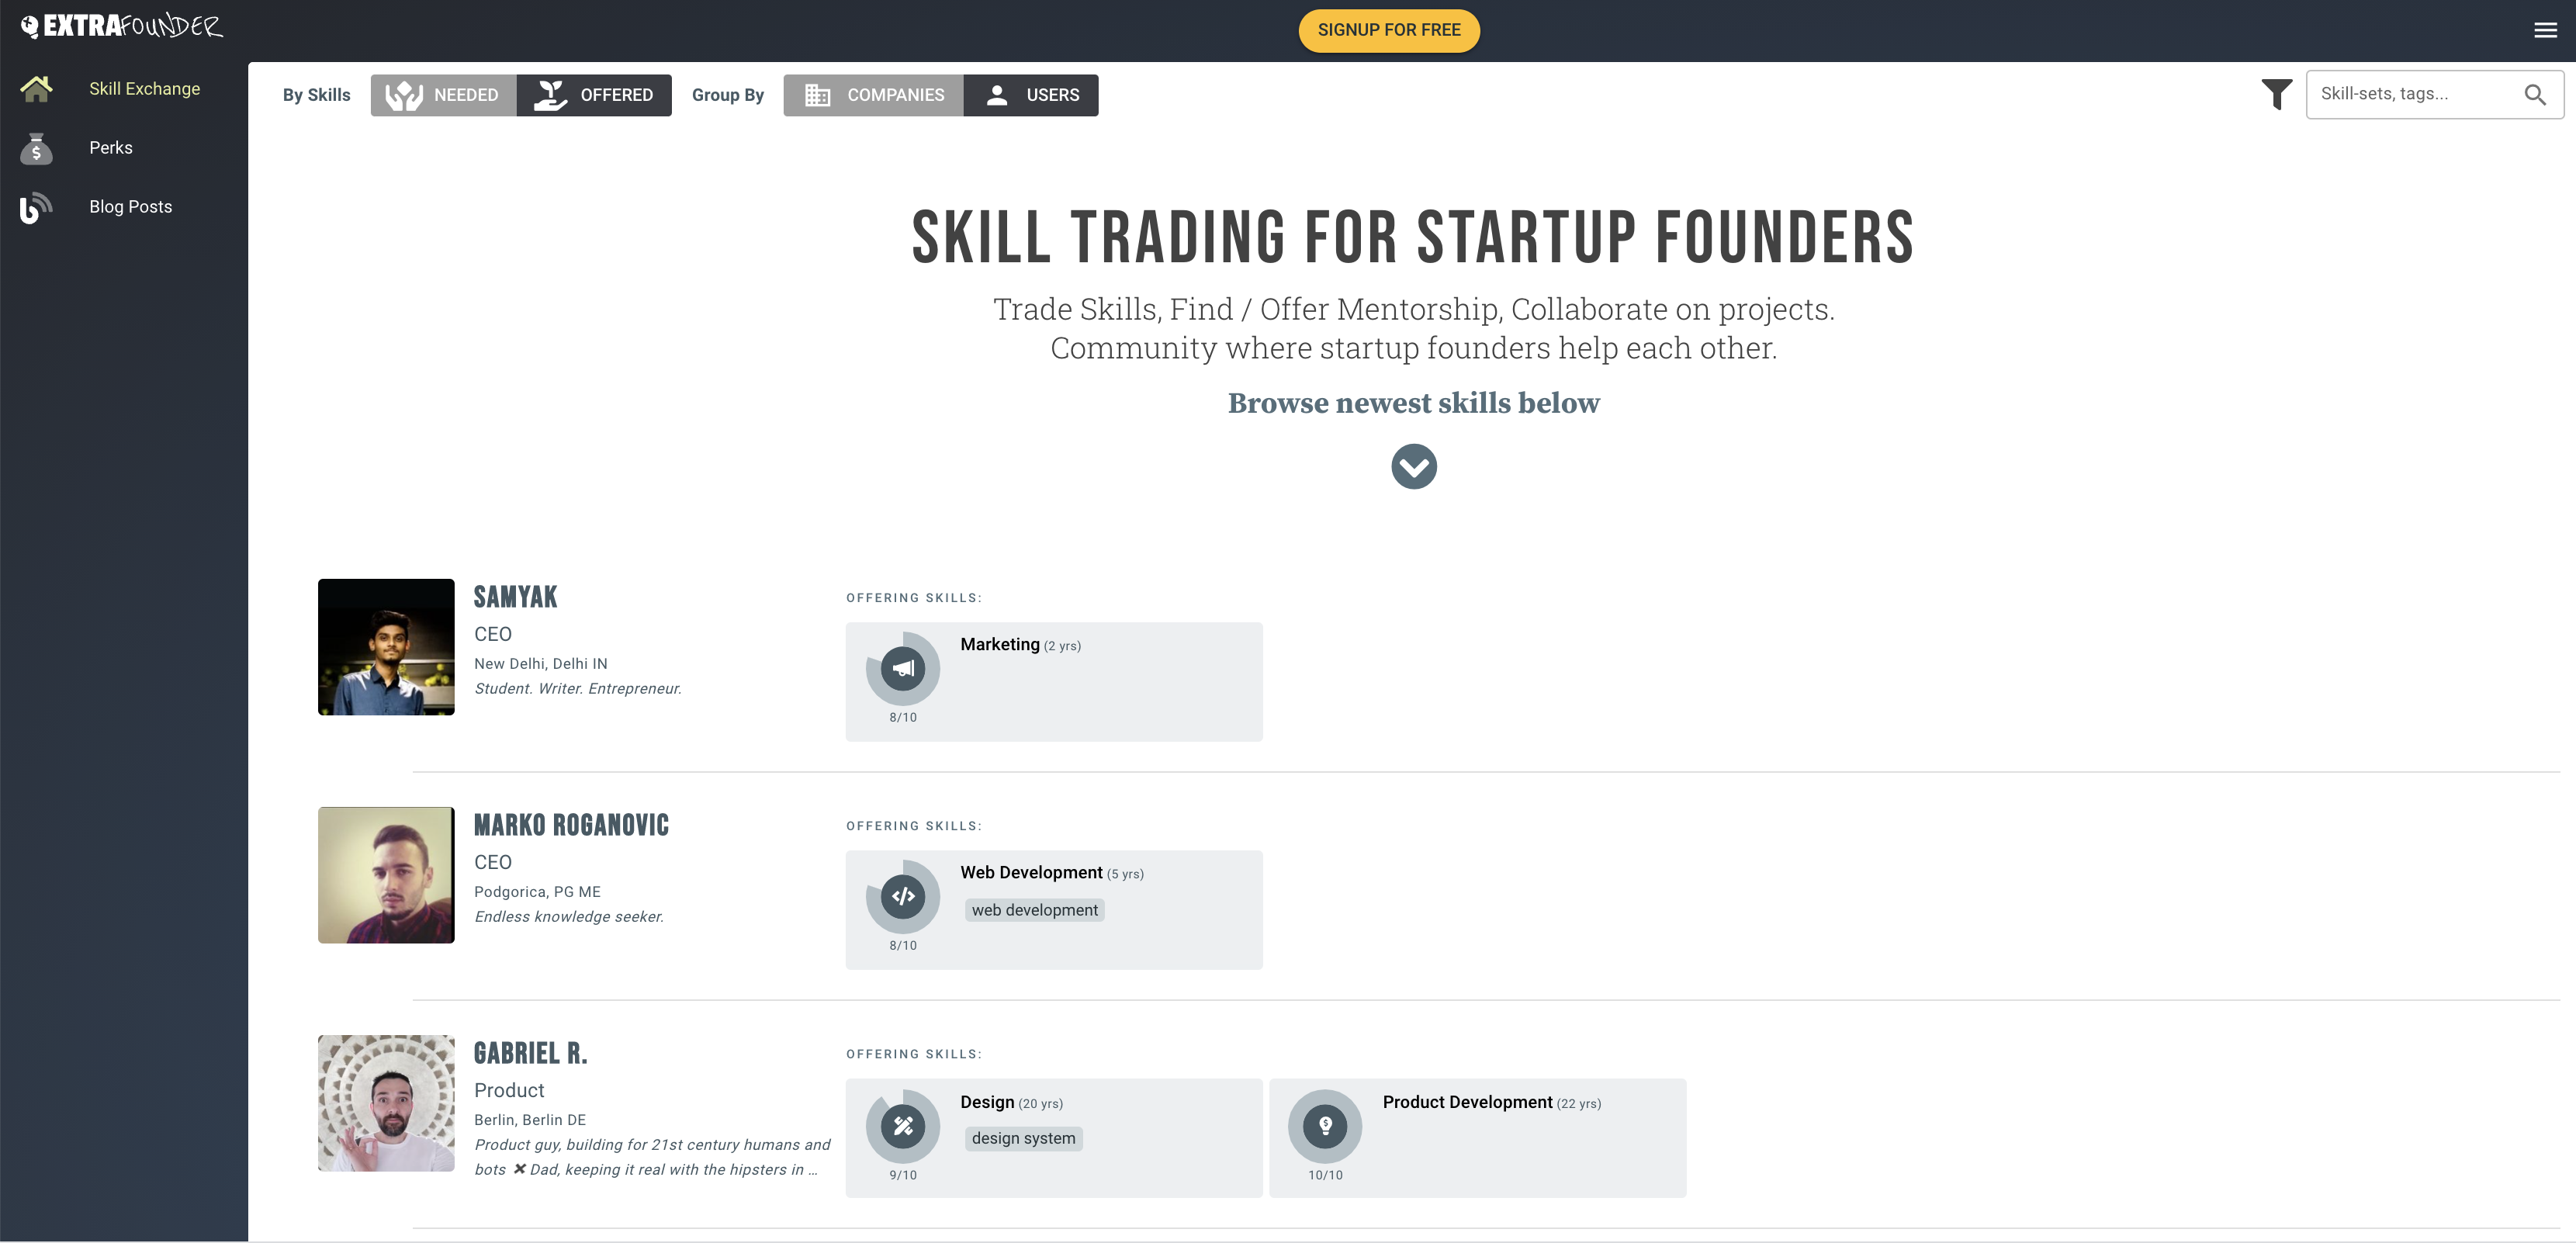Click the search magnifier icon
This screenshot has height=1243, width=2576.
(2534, 95)
